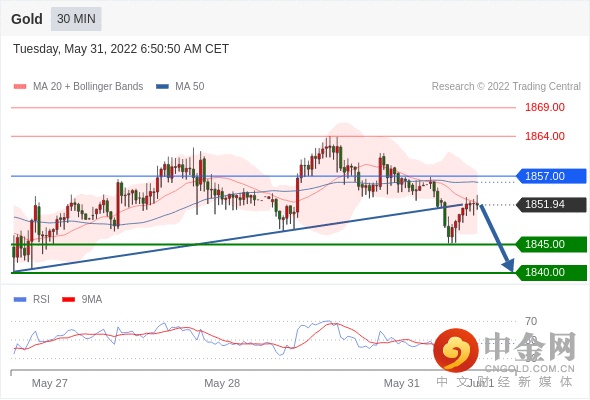Click the RSI 70 level label

pos(531,321)
